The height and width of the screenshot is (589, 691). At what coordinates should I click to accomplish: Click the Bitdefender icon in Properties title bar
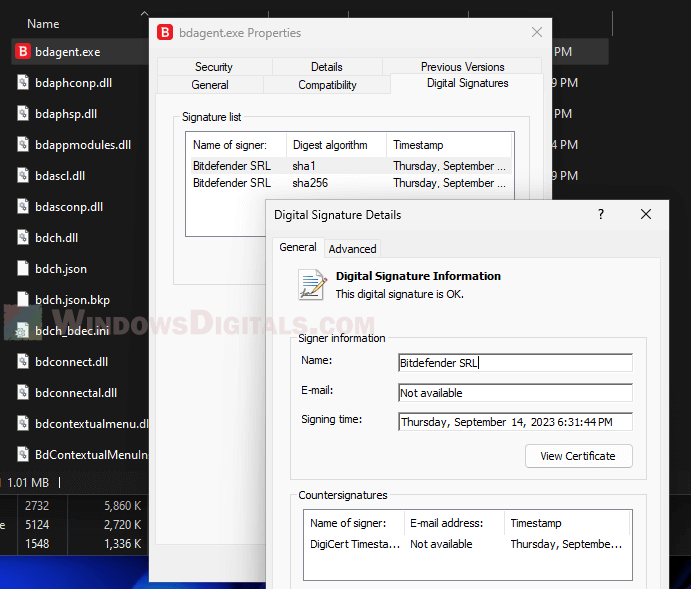click(165, 33)
